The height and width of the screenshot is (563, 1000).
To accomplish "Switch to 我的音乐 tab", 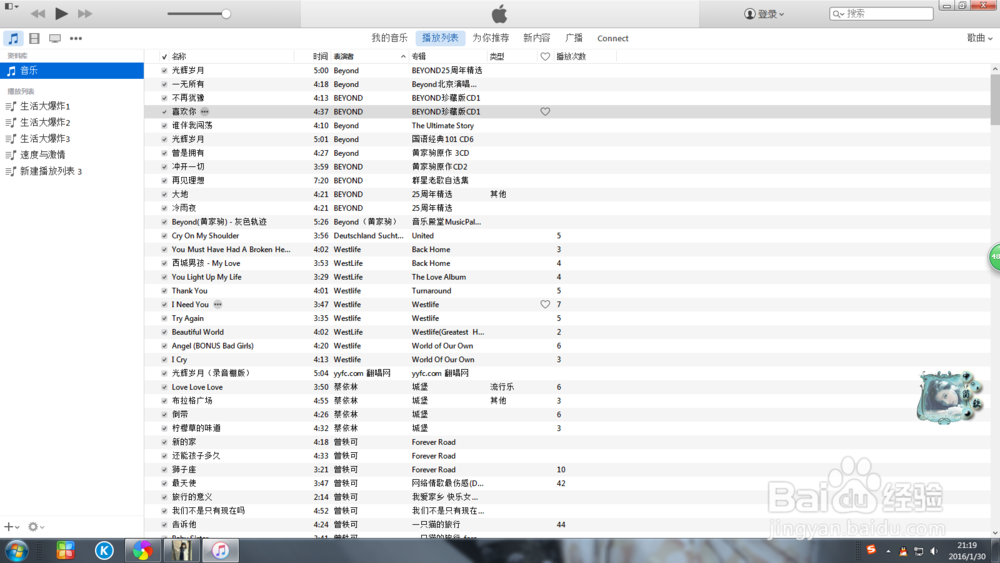I will coord(390,38).
